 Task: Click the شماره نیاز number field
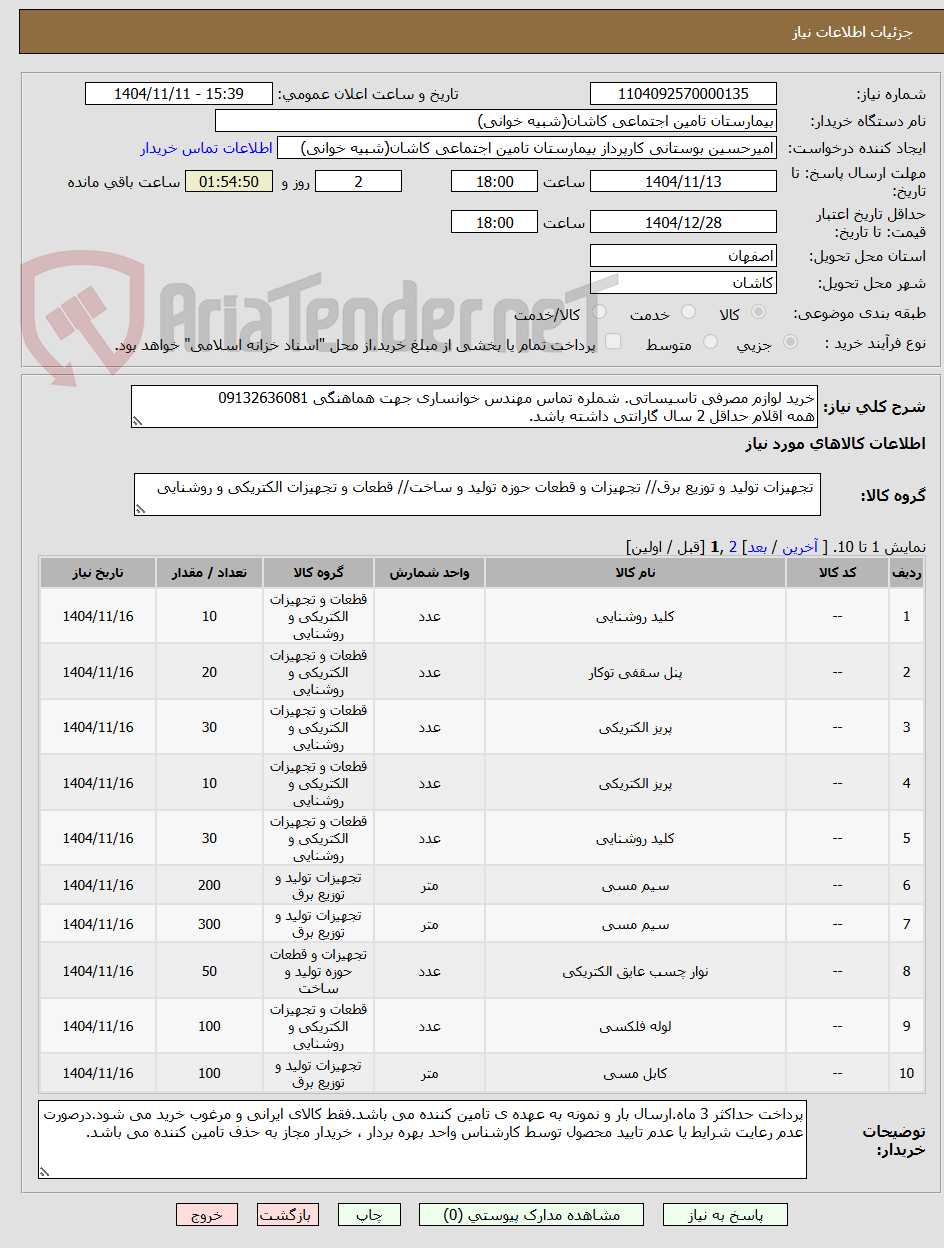pyautogui.click(x=683, y=94)
